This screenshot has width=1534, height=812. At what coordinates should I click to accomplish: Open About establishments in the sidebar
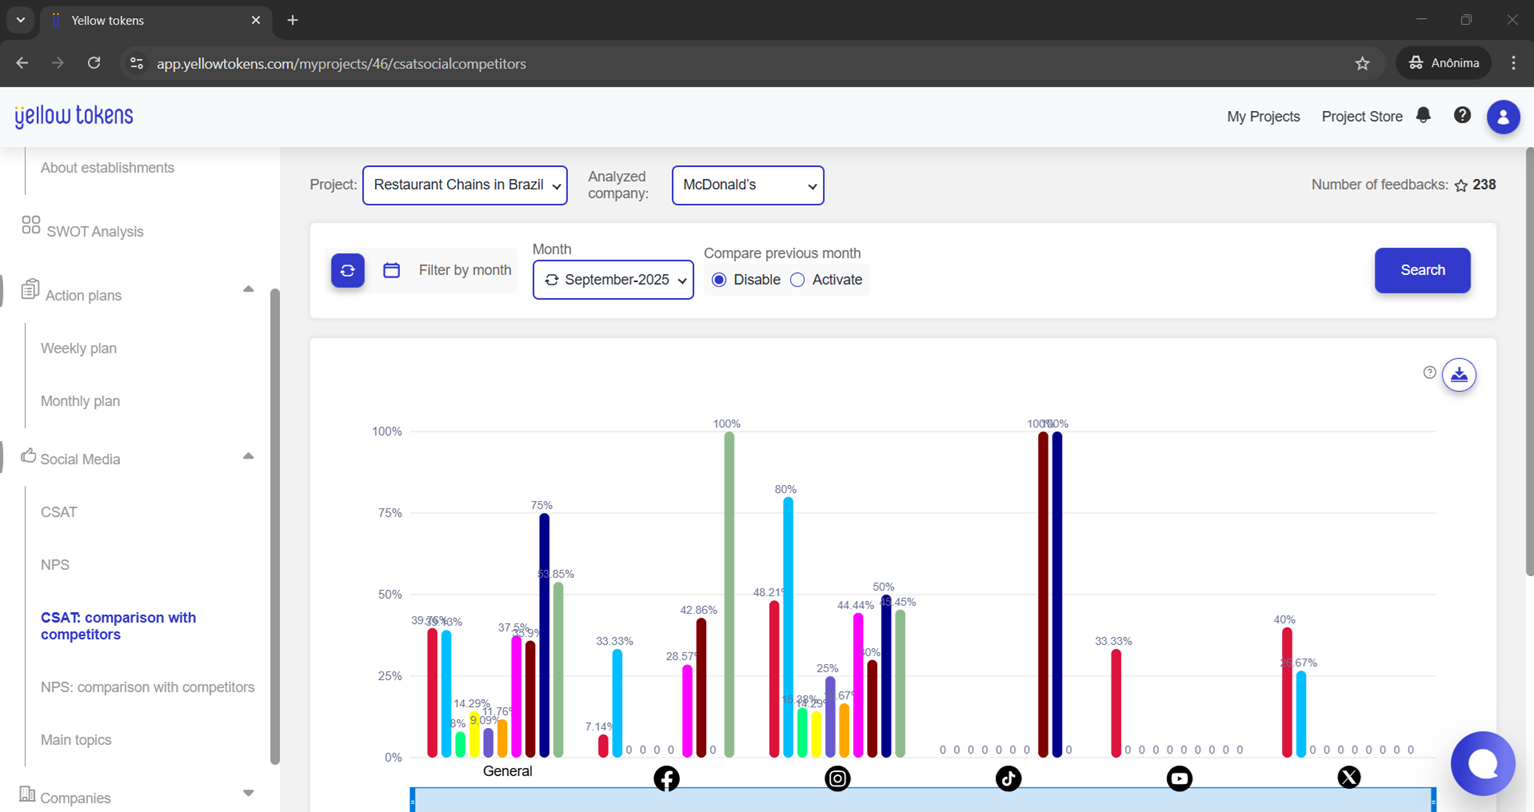pyautogui.click(x=108, y=168)
